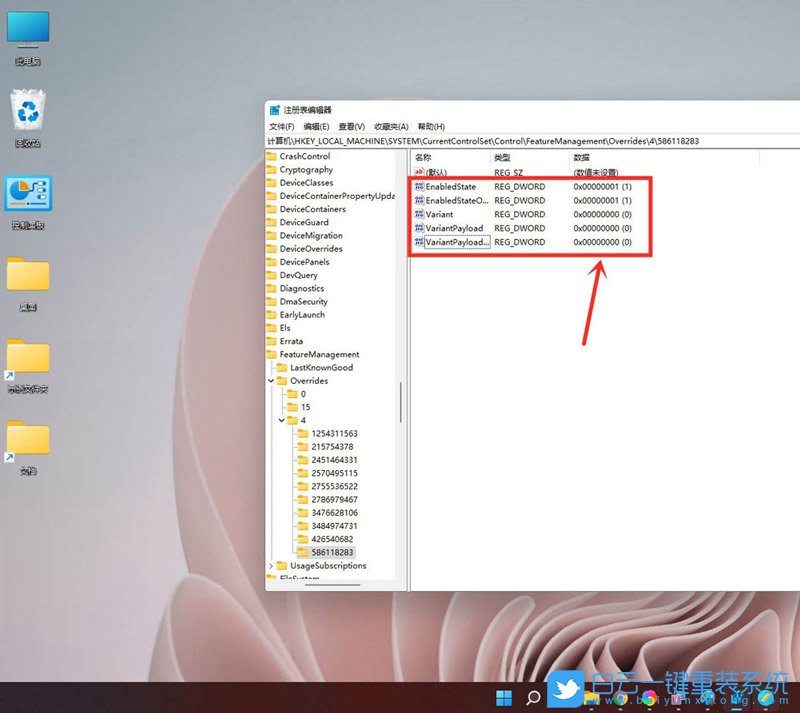Select the CrashControl registry key
The image size is (800, 713).
click(306, 156)
